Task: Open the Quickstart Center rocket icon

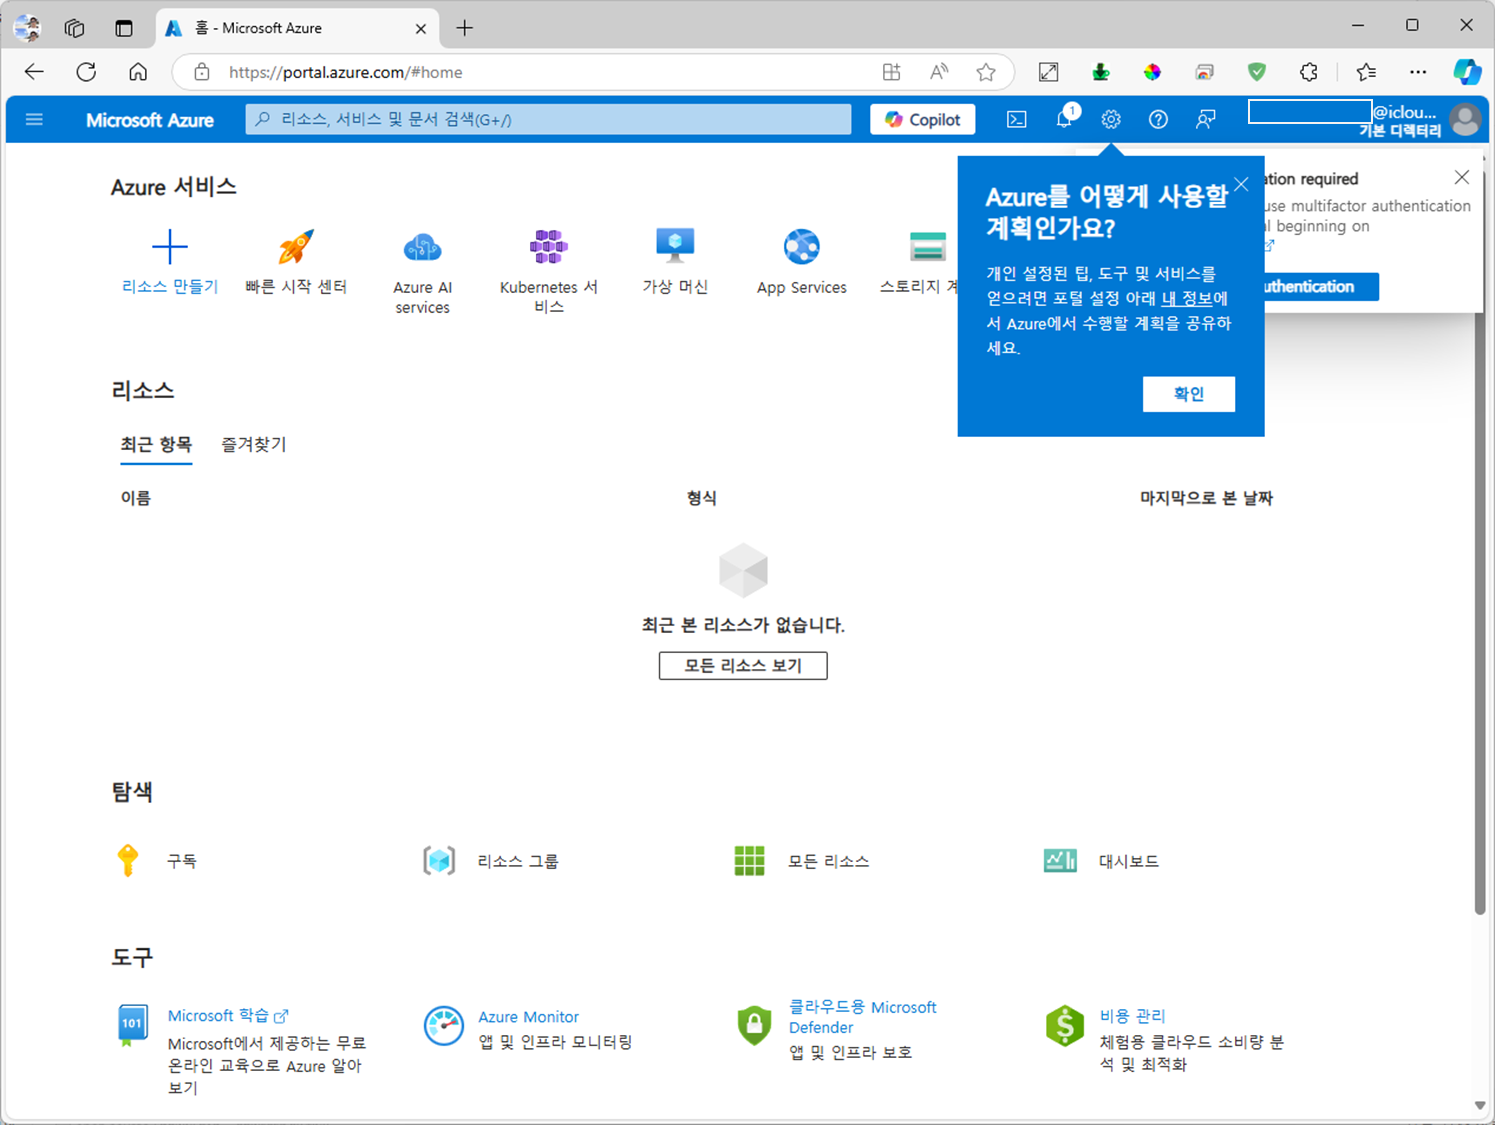Action: coord(296,246)
